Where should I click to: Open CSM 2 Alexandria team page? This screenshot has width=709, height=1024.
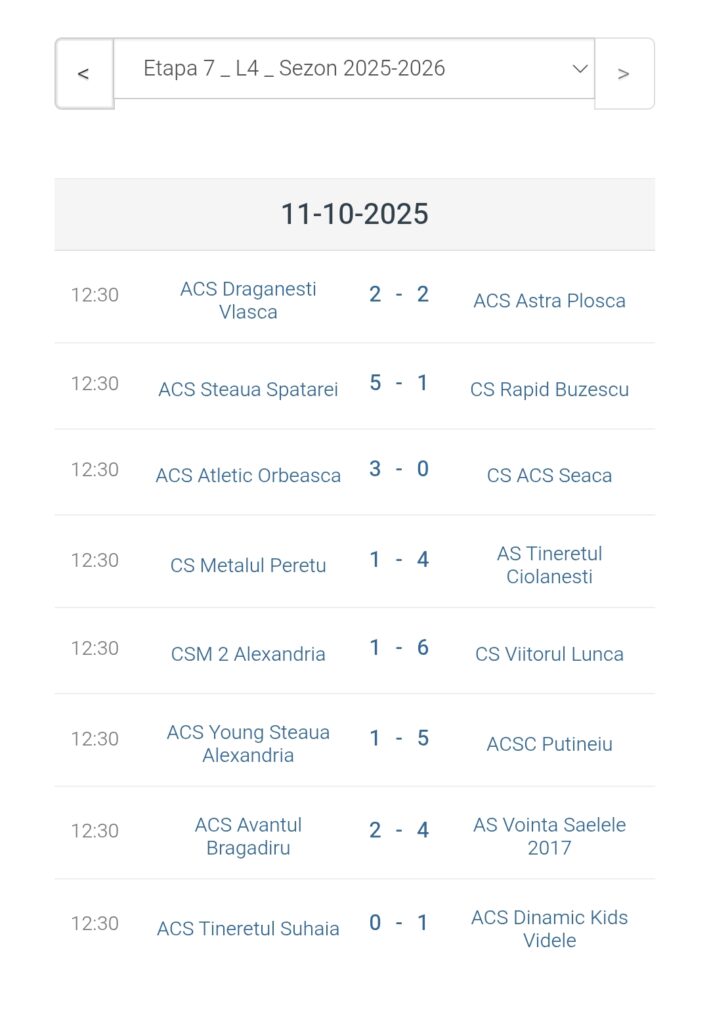pyautogui.click(x=248, y=655)
